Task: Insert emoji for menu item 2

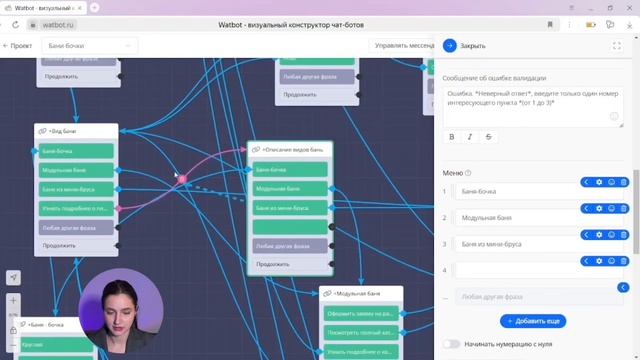Action: point(611,209)
